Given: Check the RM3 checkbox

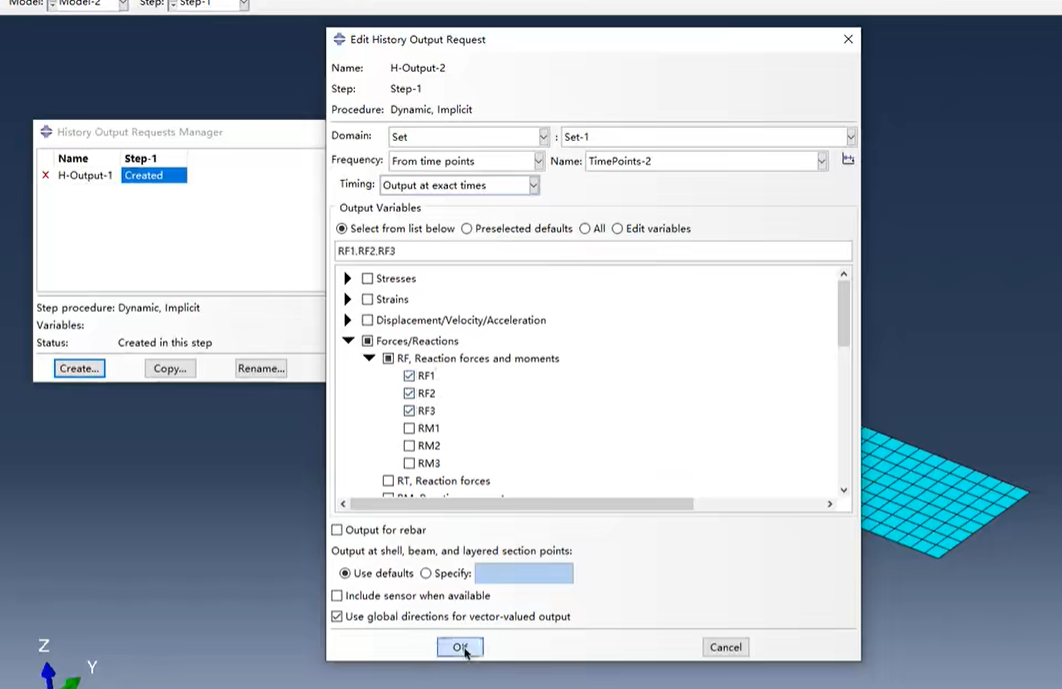Looking at the screenshot, I should point(409,463).
